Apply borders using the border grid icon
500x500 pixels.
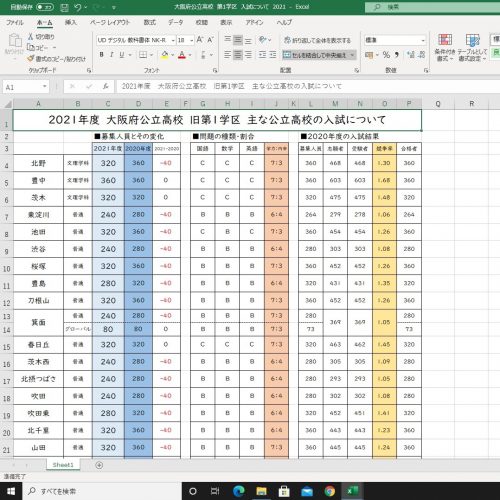click(143, 55)
